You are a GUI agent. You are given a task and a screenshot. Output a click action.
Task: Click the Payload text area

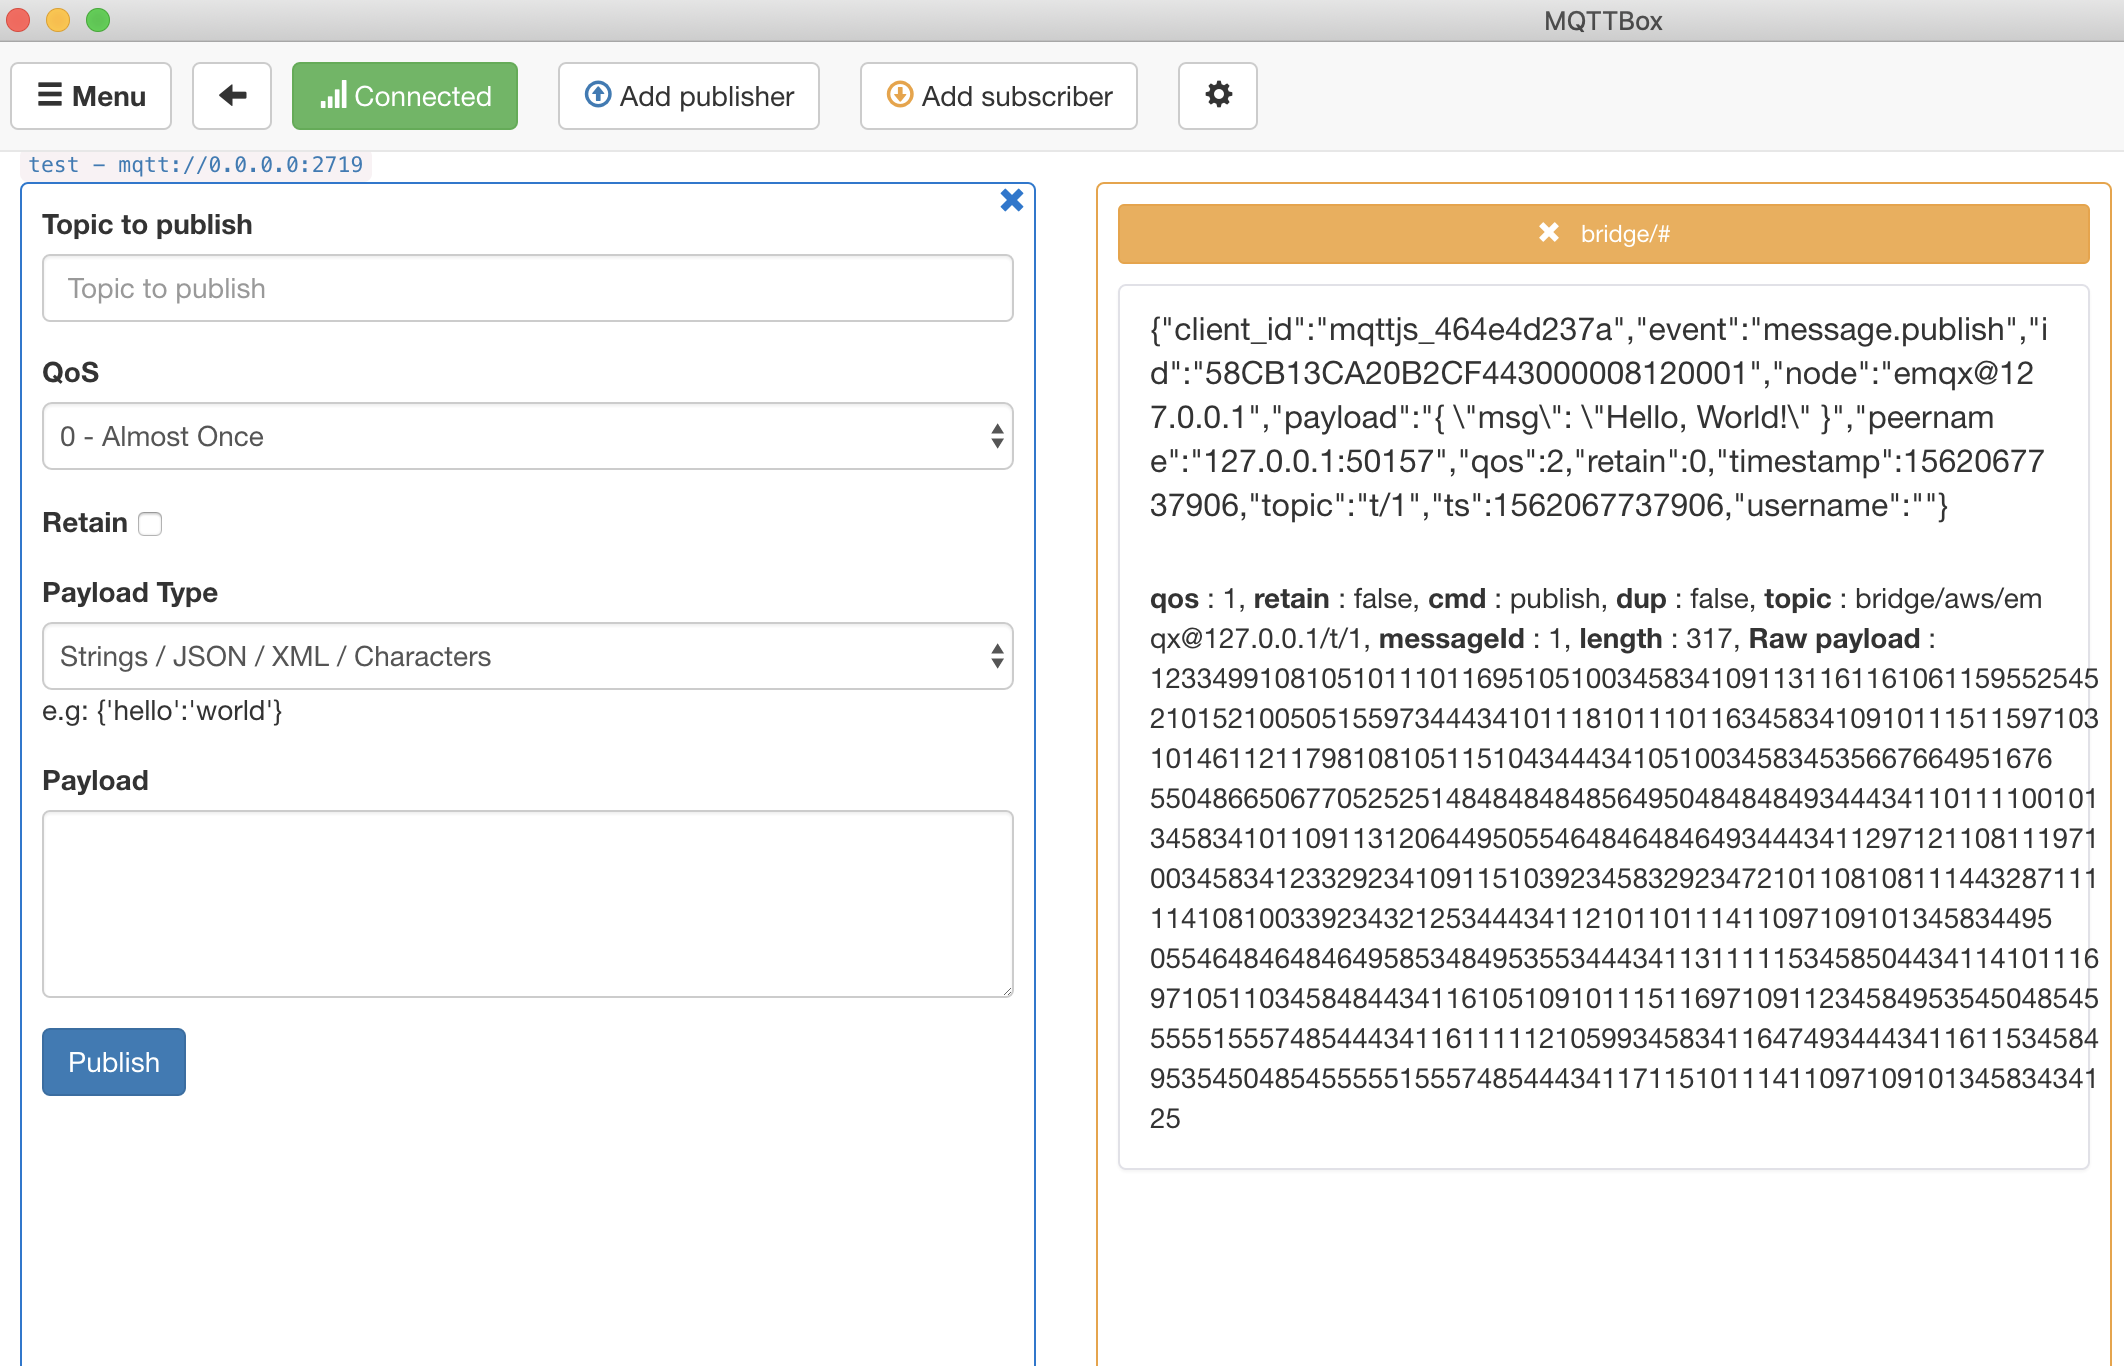click(x=528, y=904)
